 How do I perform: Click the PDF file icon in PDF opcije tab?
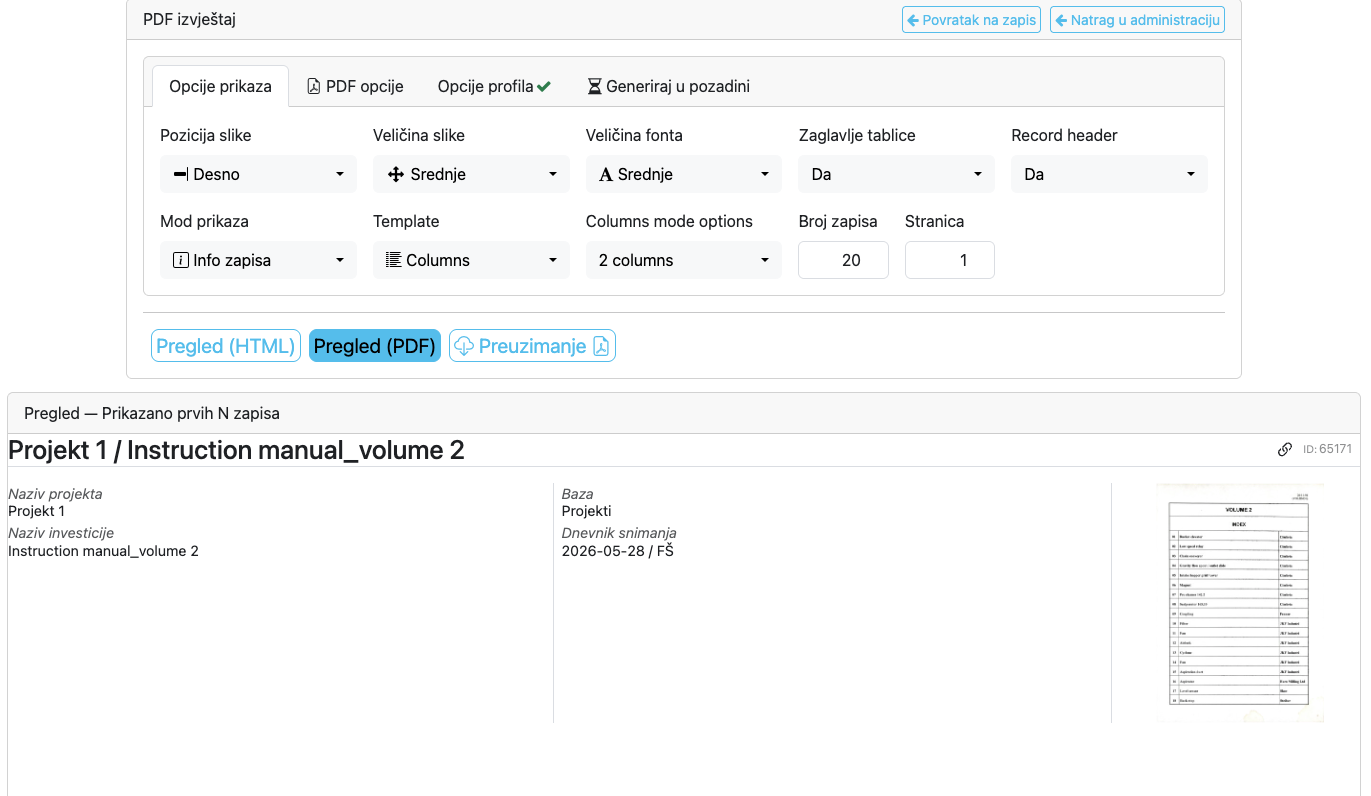[313, 86]
